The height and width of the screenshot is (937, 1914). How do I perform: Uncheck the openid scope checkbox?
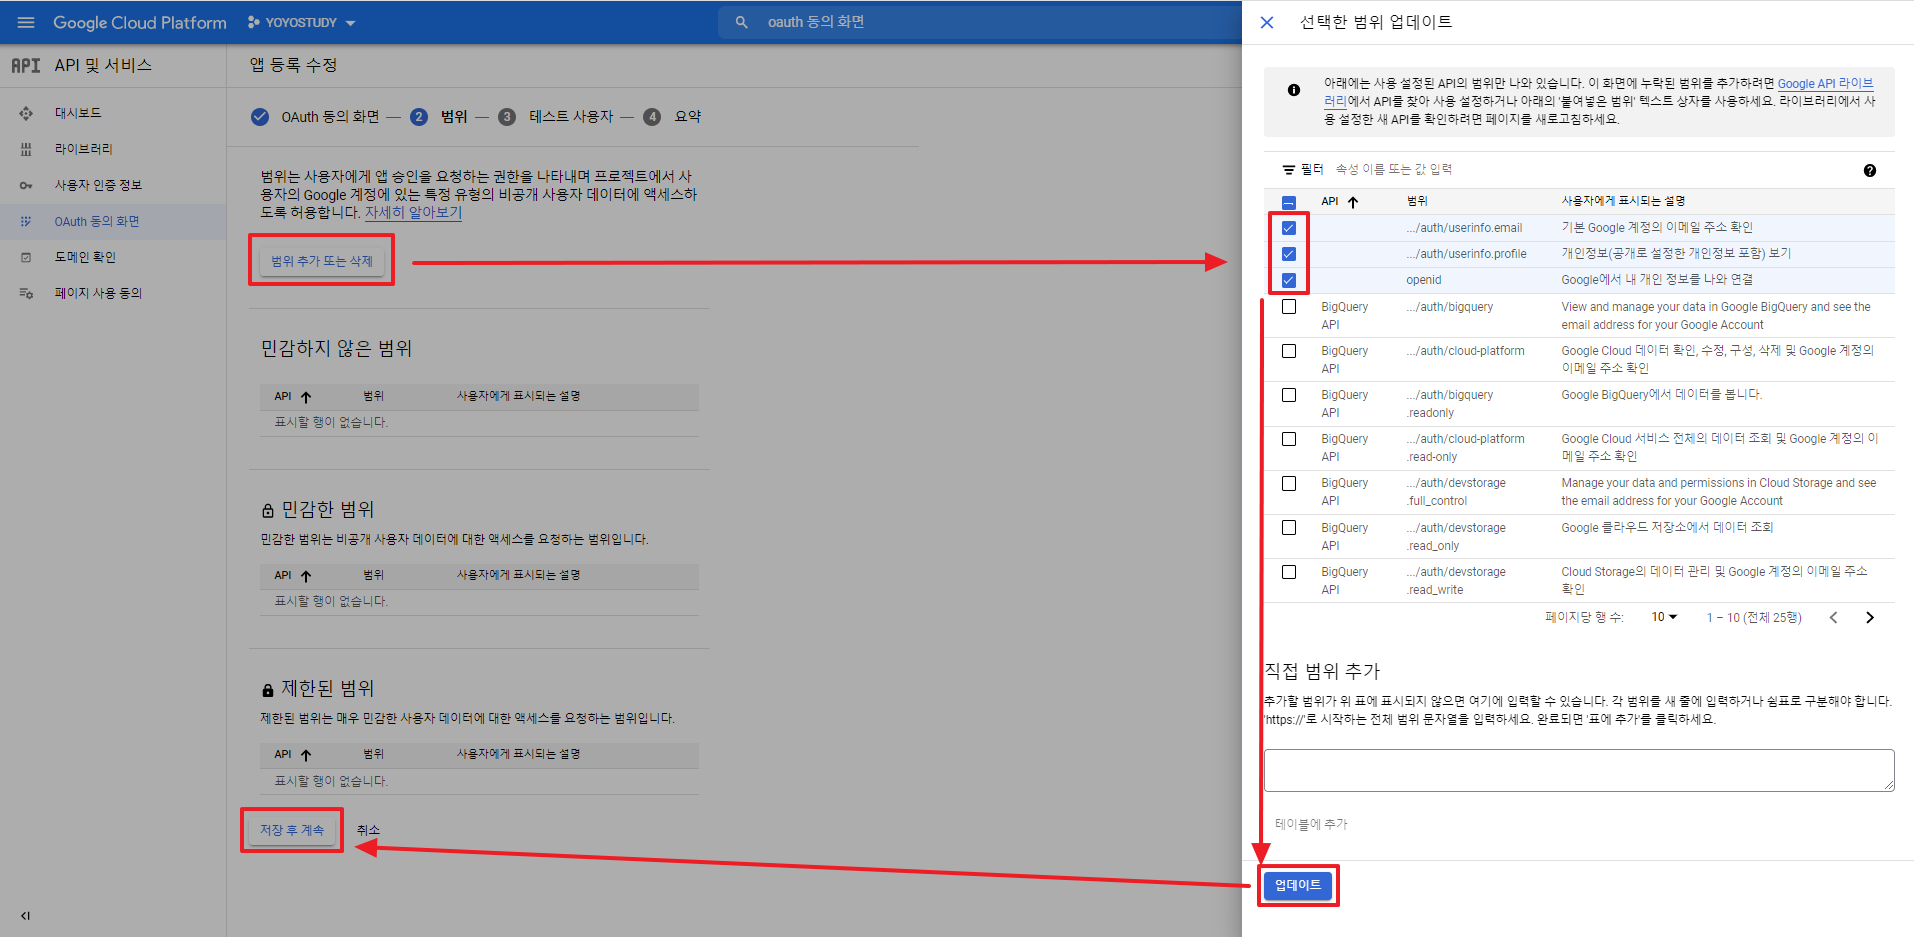[1289, 280]
